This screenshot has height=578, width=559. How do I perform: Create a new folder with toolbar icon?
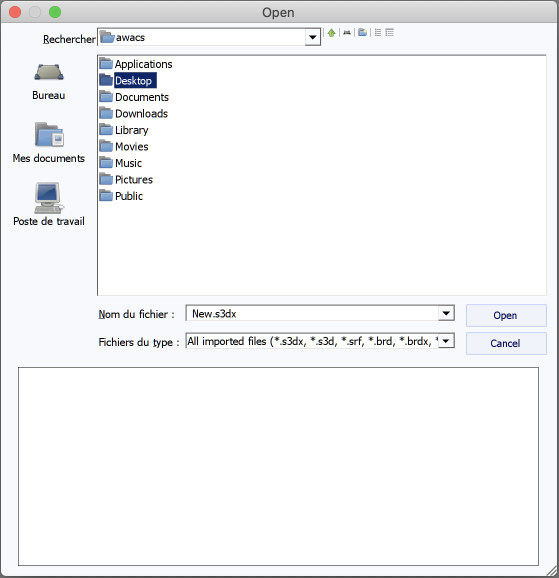click(362, 33)
